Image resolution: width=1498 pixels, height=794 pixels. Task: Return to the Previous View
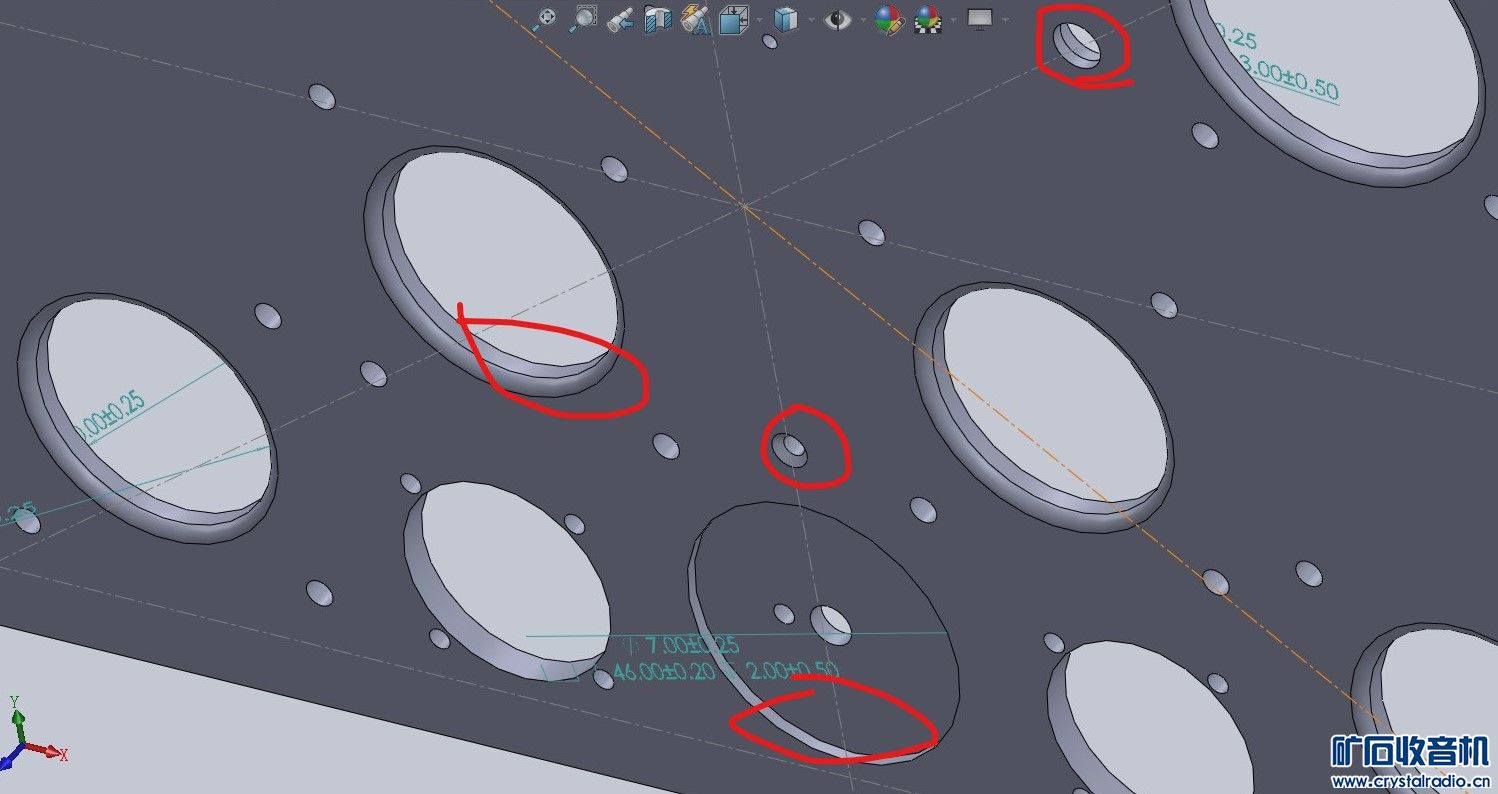[x=620, y=18]
